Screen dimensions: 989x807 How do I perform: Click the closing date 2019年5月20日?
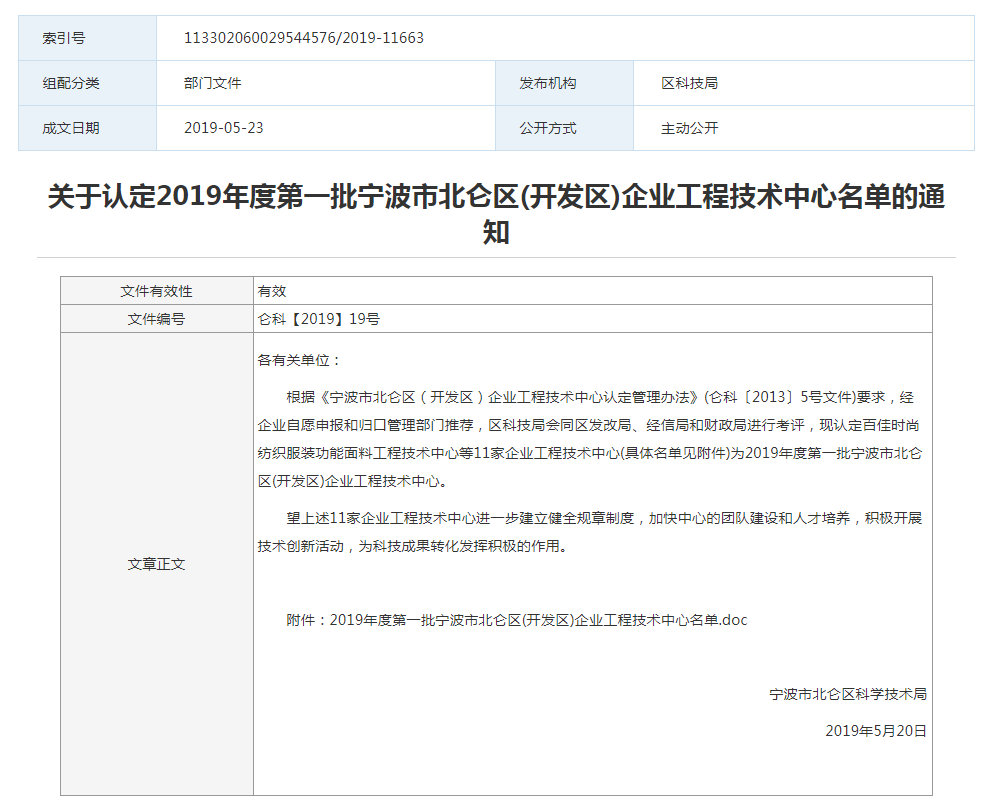pyautogui.click(x=876, y=731)
